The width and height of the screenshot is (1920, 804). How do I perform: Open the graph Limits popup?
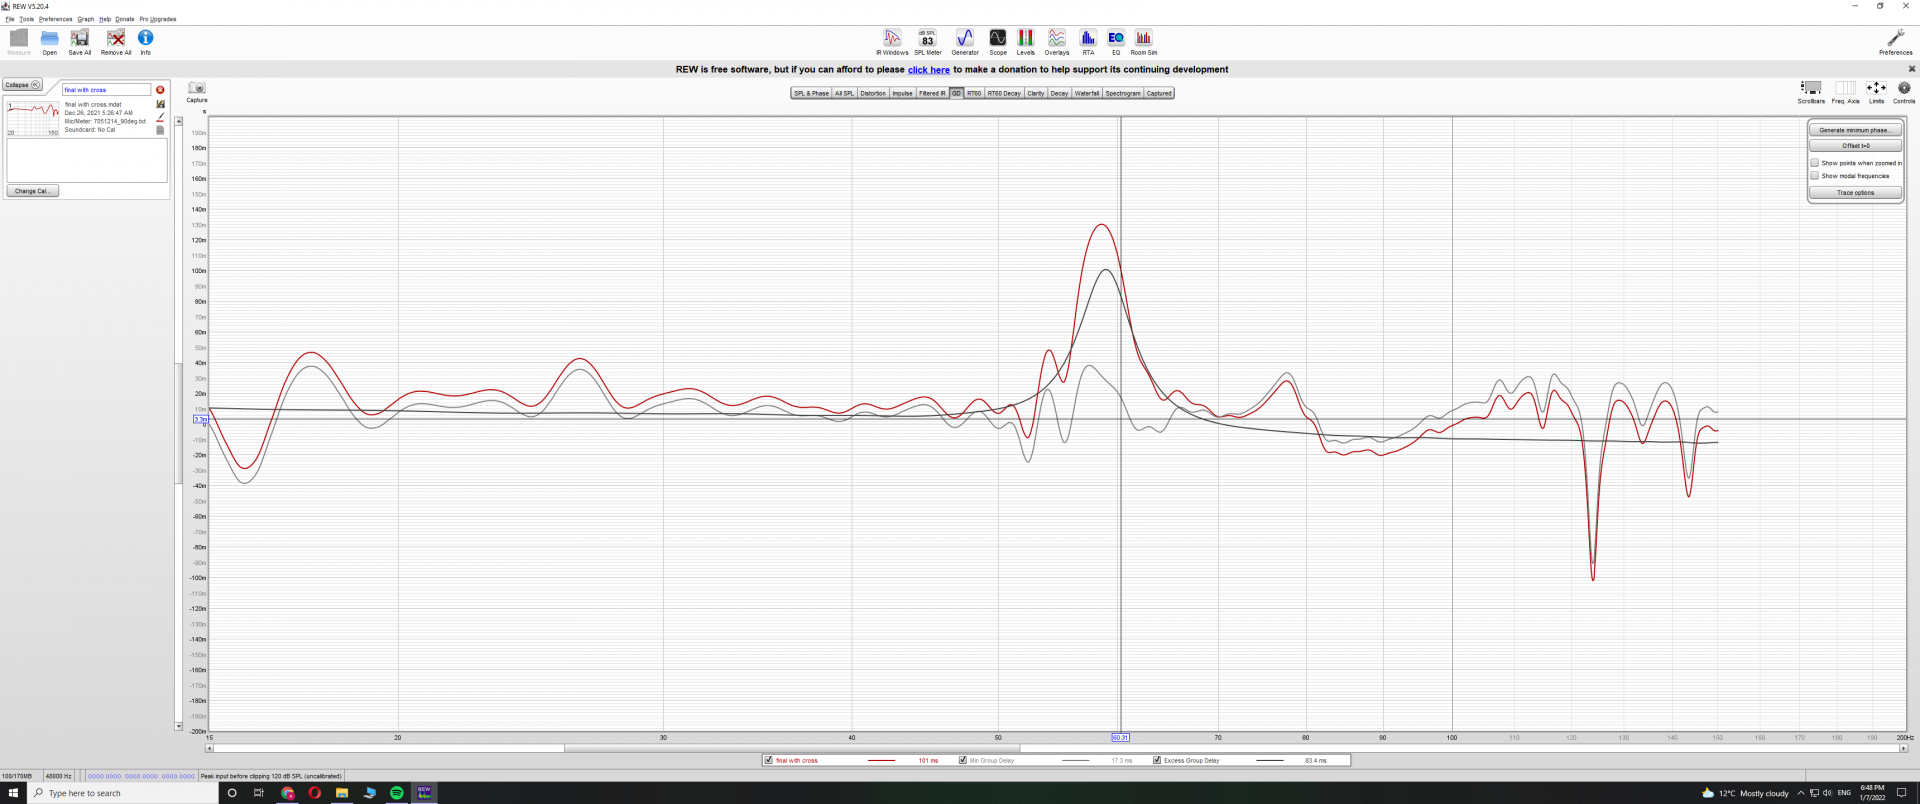(x=1876, y=89)
